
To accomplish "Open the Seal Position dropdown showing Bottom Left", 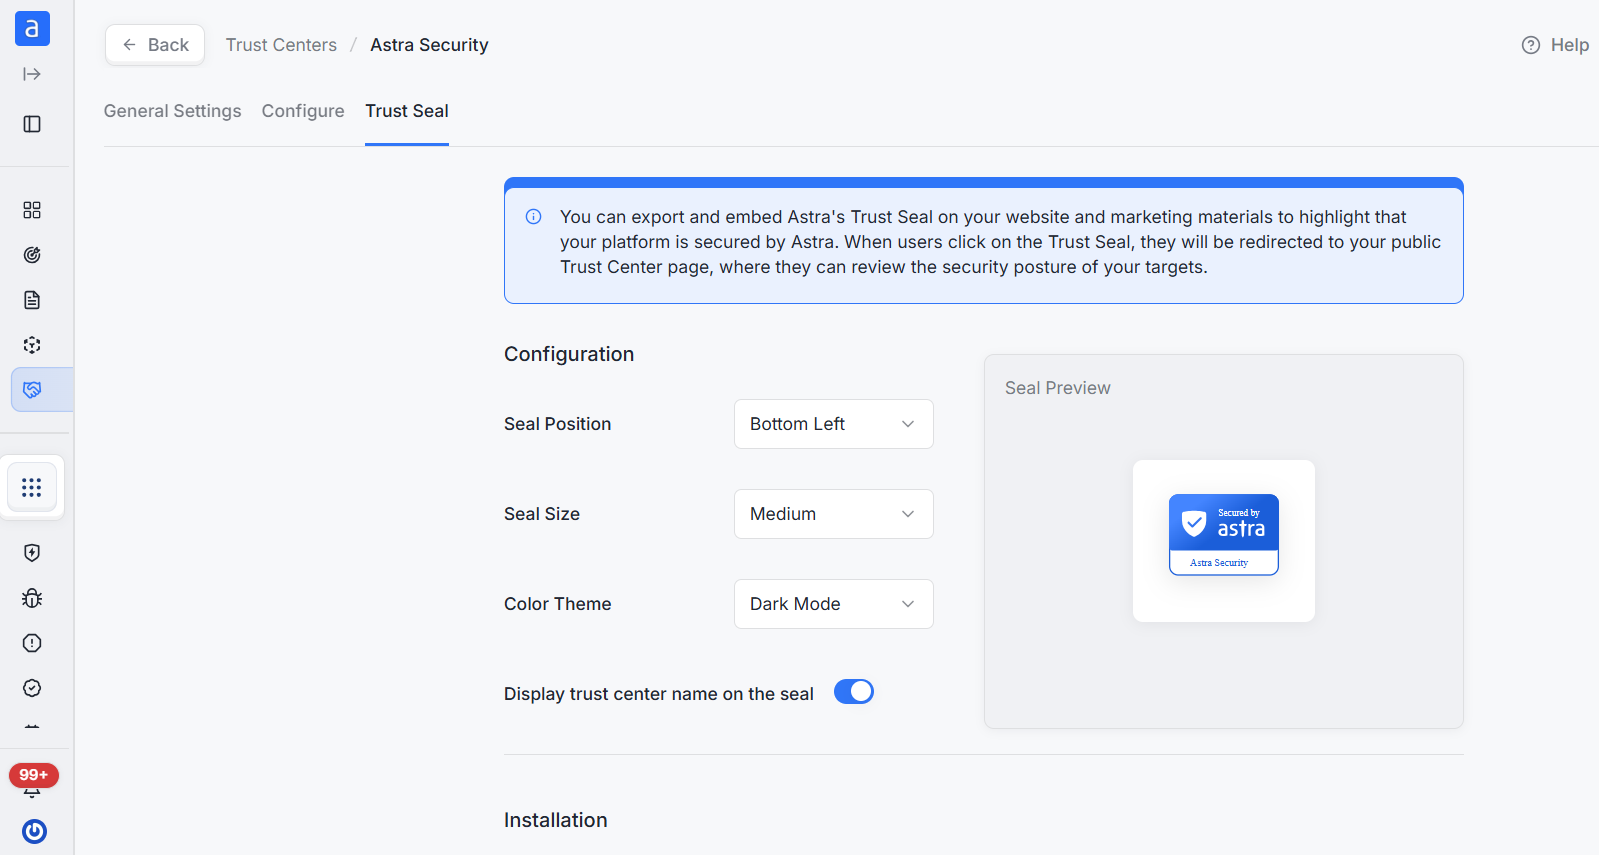I will (834, 424).
